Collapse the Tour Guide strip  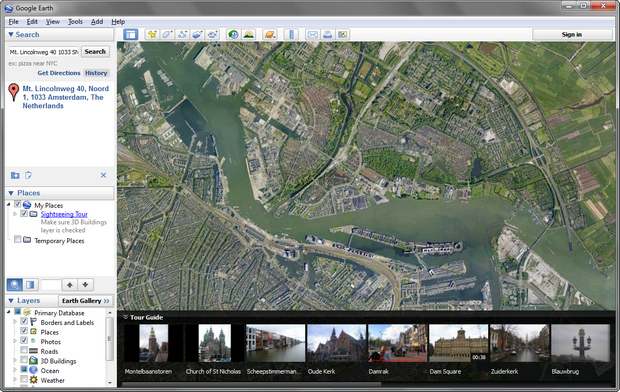click(125, 317)
